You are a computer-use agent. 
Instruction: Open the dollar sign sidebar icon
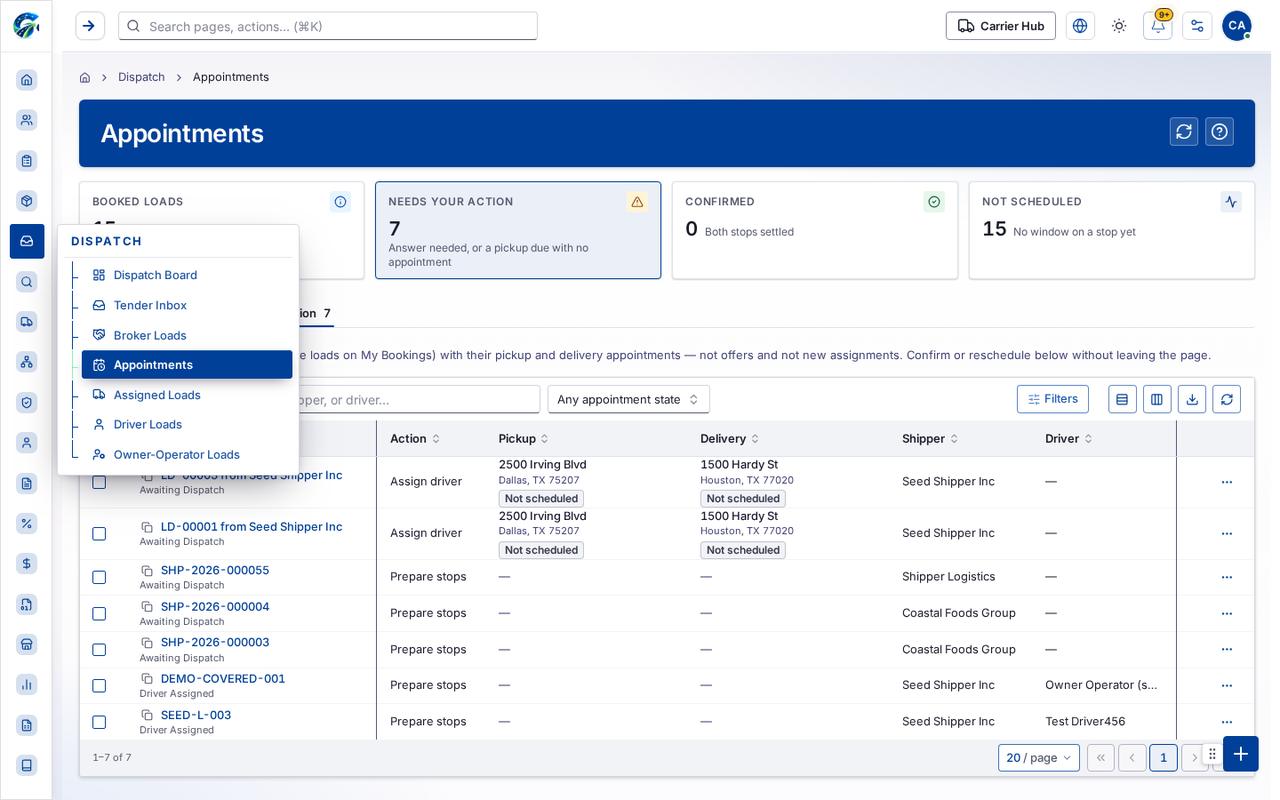pos(27,564)
